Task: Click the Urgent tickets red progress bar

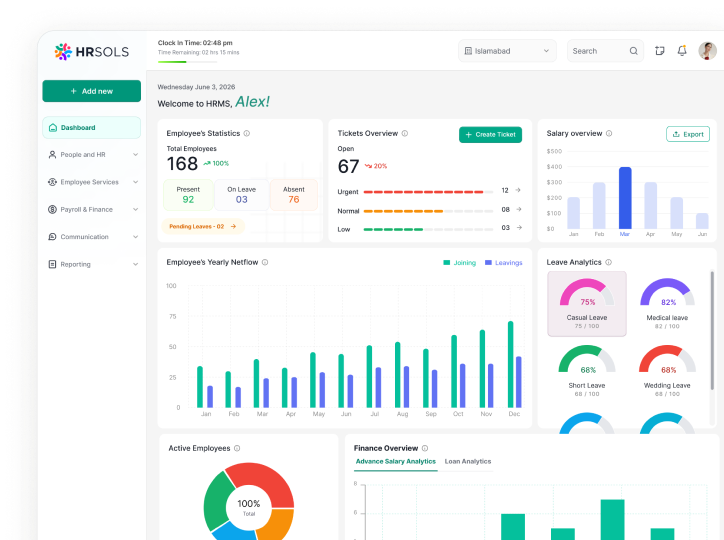Action: 428,192
